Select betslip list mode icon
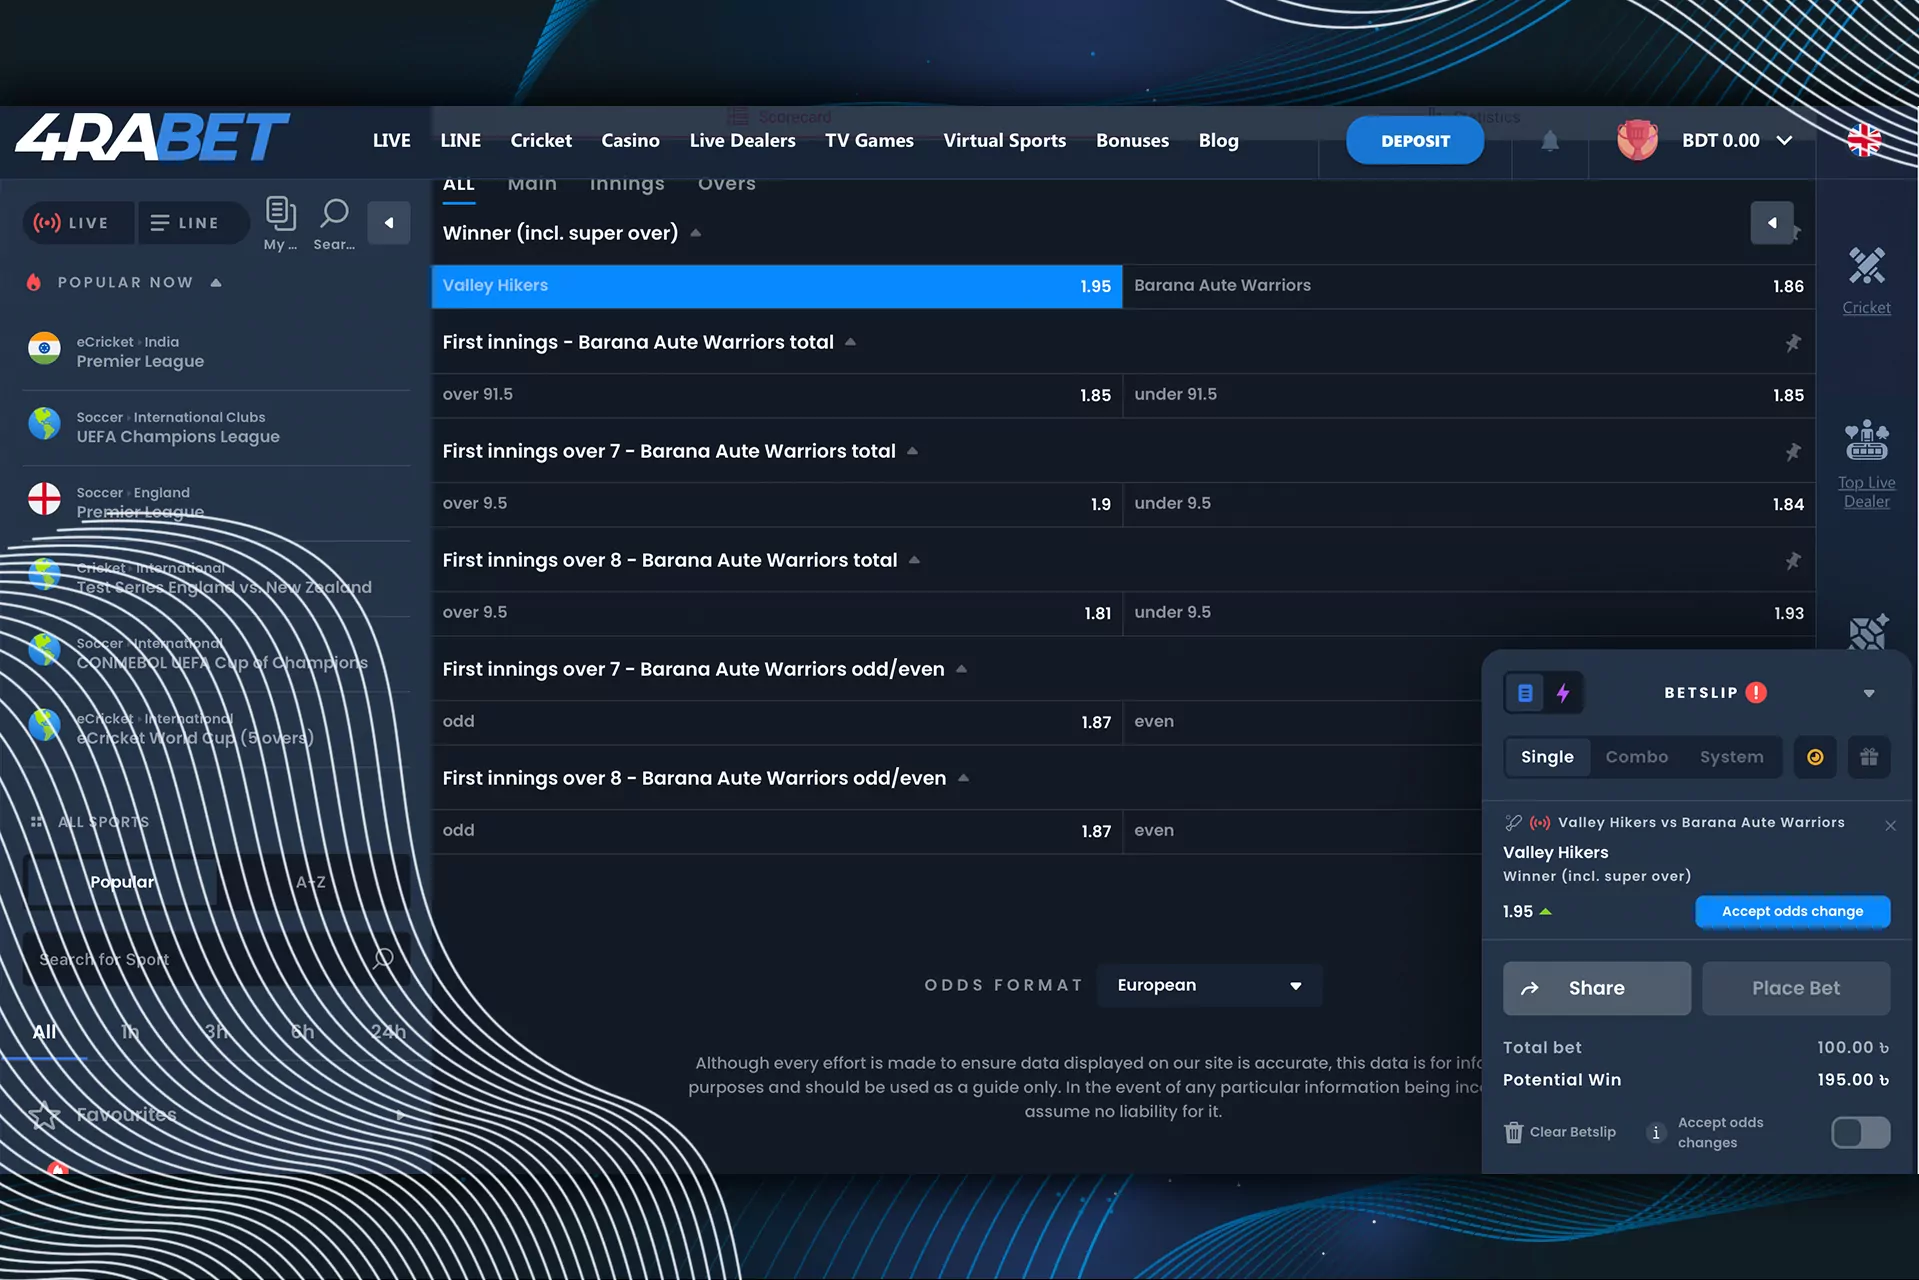1919x1280 pixels. pos(1525,693)
